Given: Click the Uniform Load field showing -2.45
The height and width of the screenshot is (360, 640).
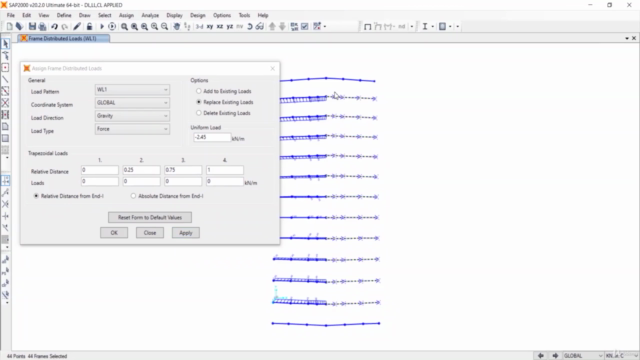Looking at the screenshot, I should (212, 138).
